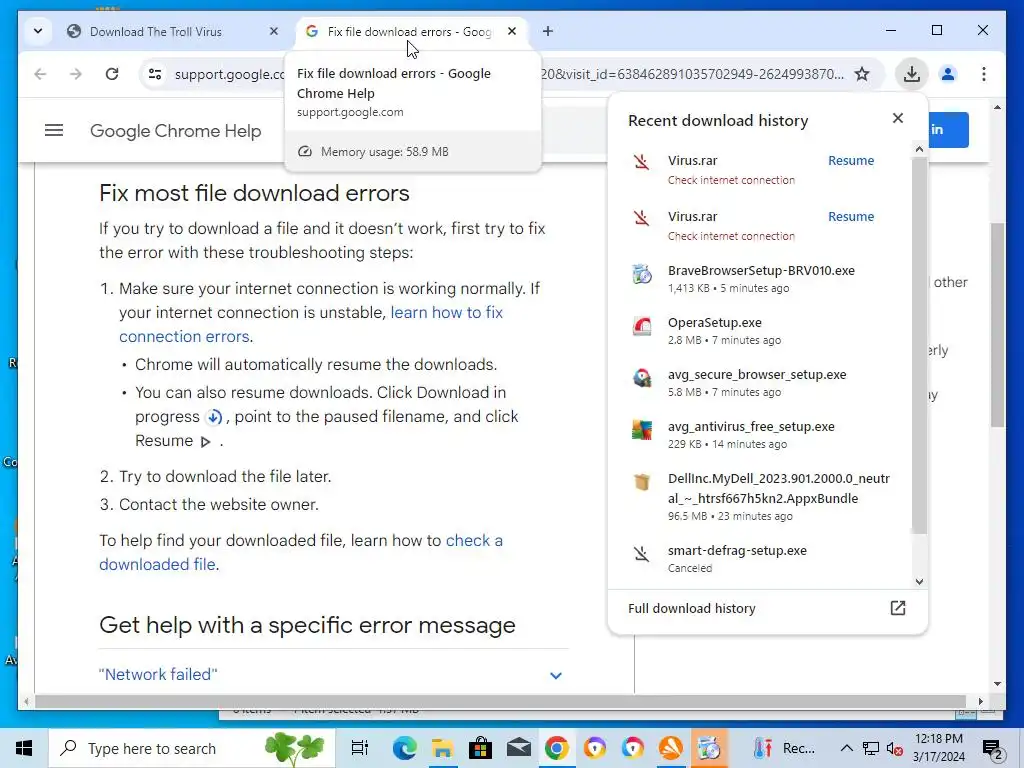Click the Google Chrome taskbar icon
1024x768 pixels.
556,748
